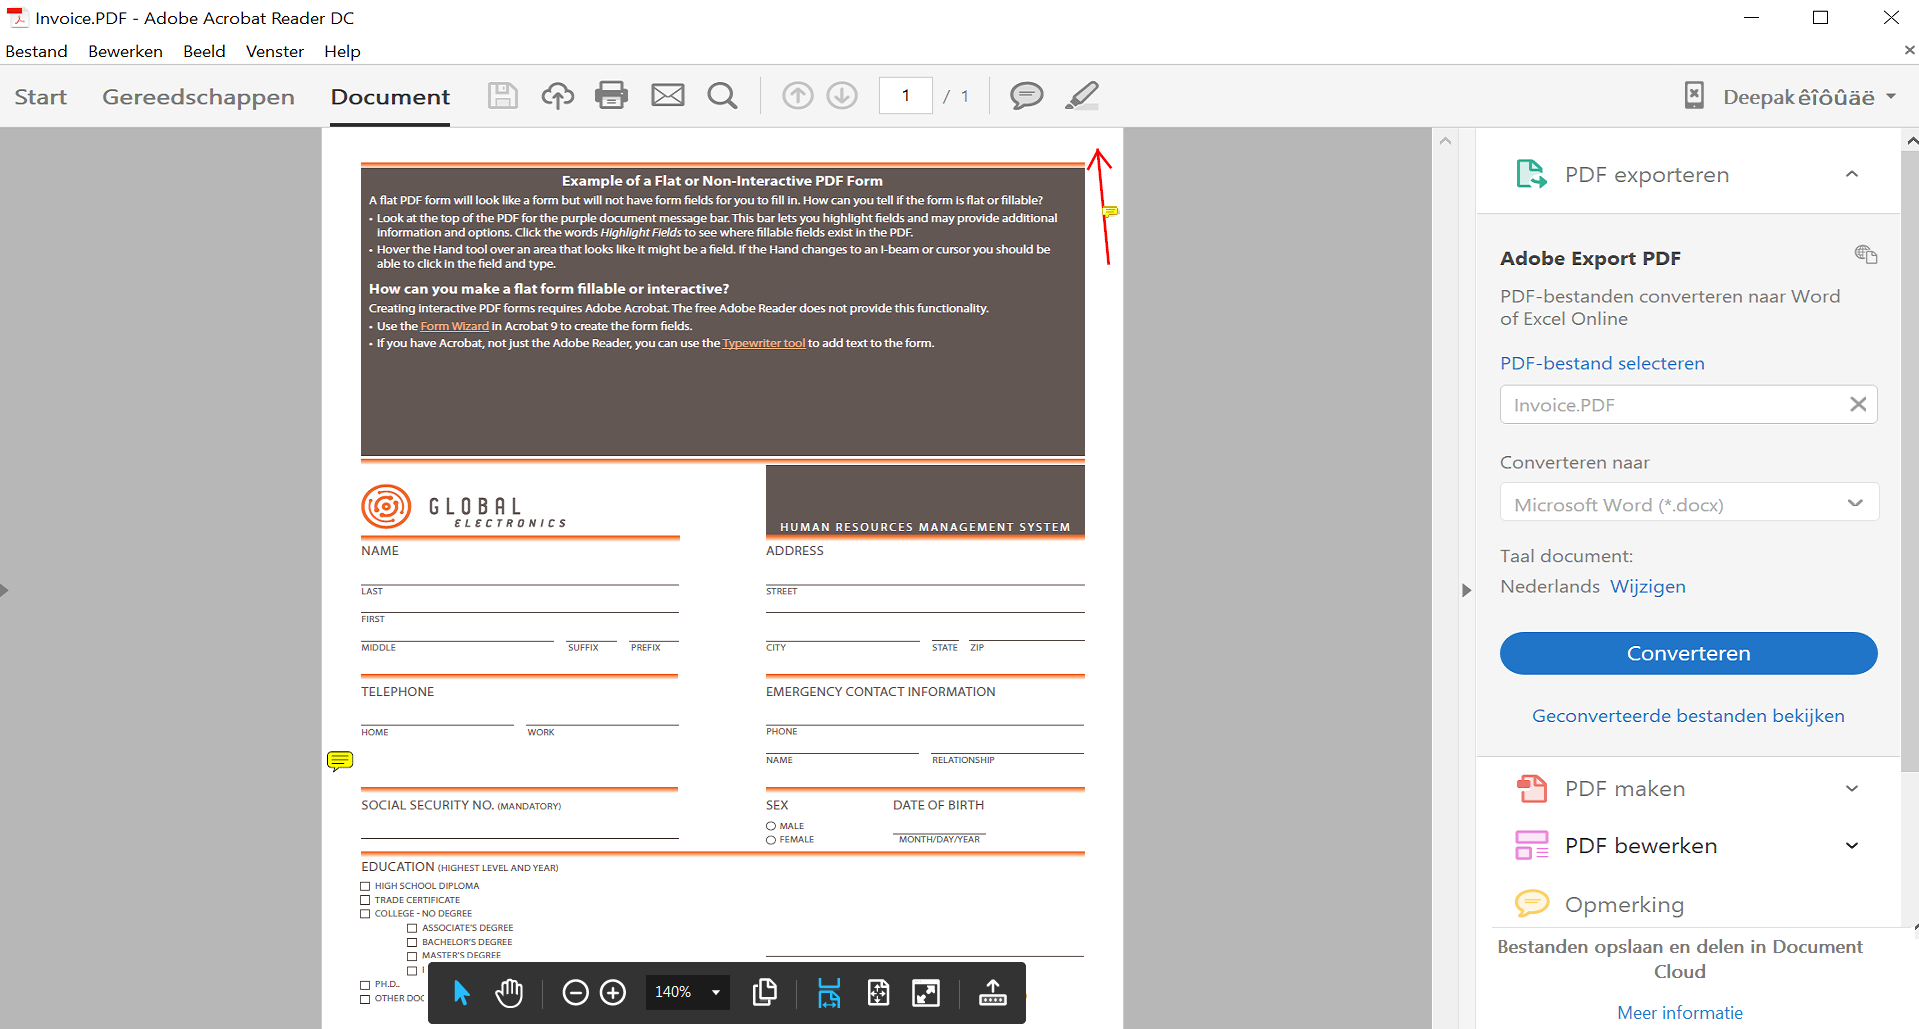Add a comment with the speech bubble icon
Screen dimensions: 1919x1029
click(x=1026, y=95)
